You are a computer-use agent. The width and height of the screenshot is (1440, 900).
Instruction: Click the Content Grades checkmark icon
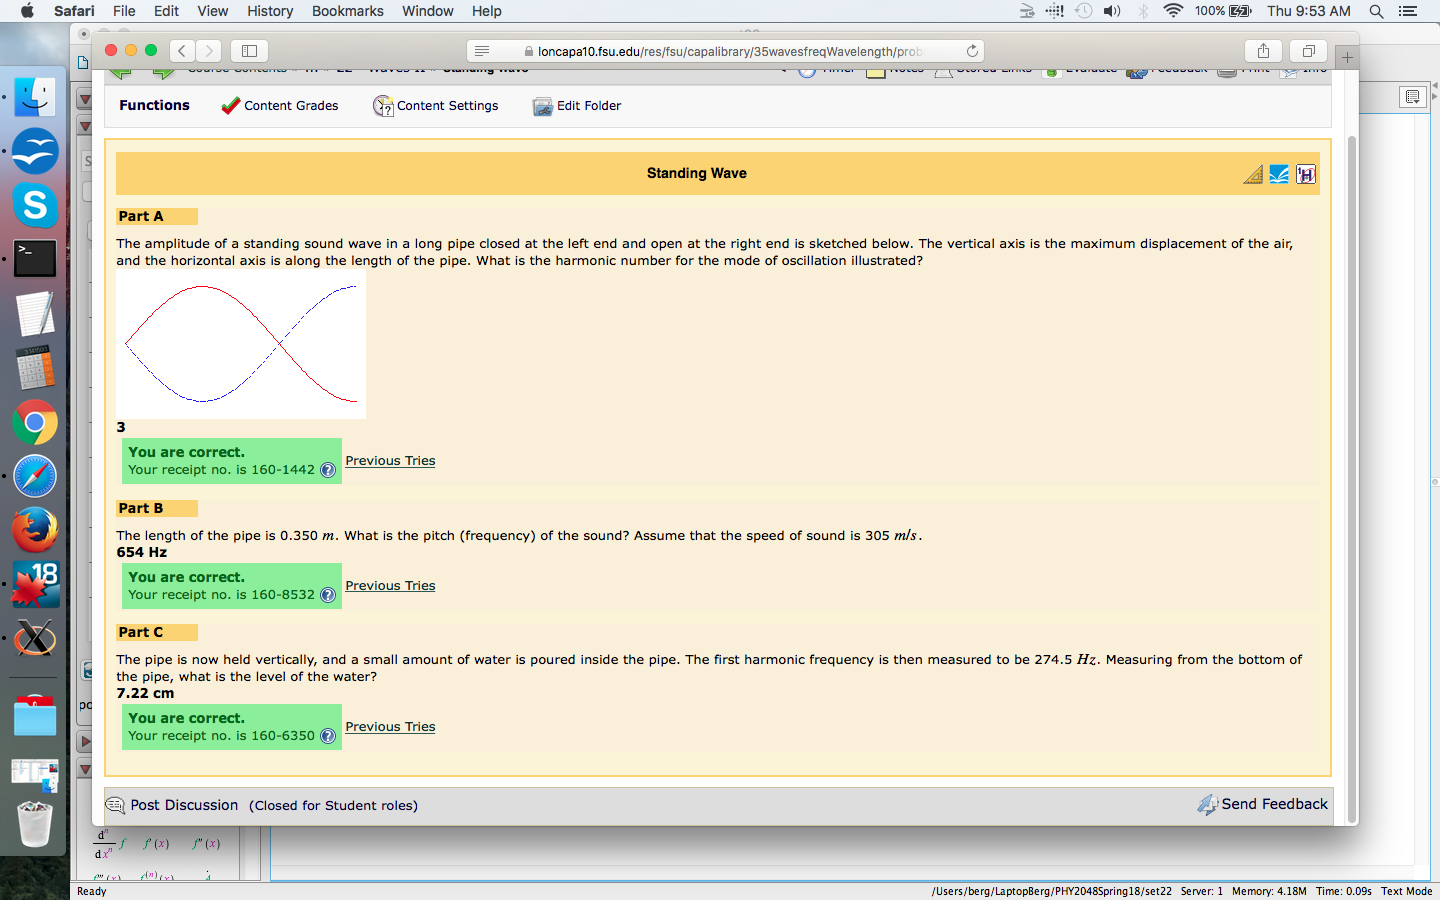point(231,105)
